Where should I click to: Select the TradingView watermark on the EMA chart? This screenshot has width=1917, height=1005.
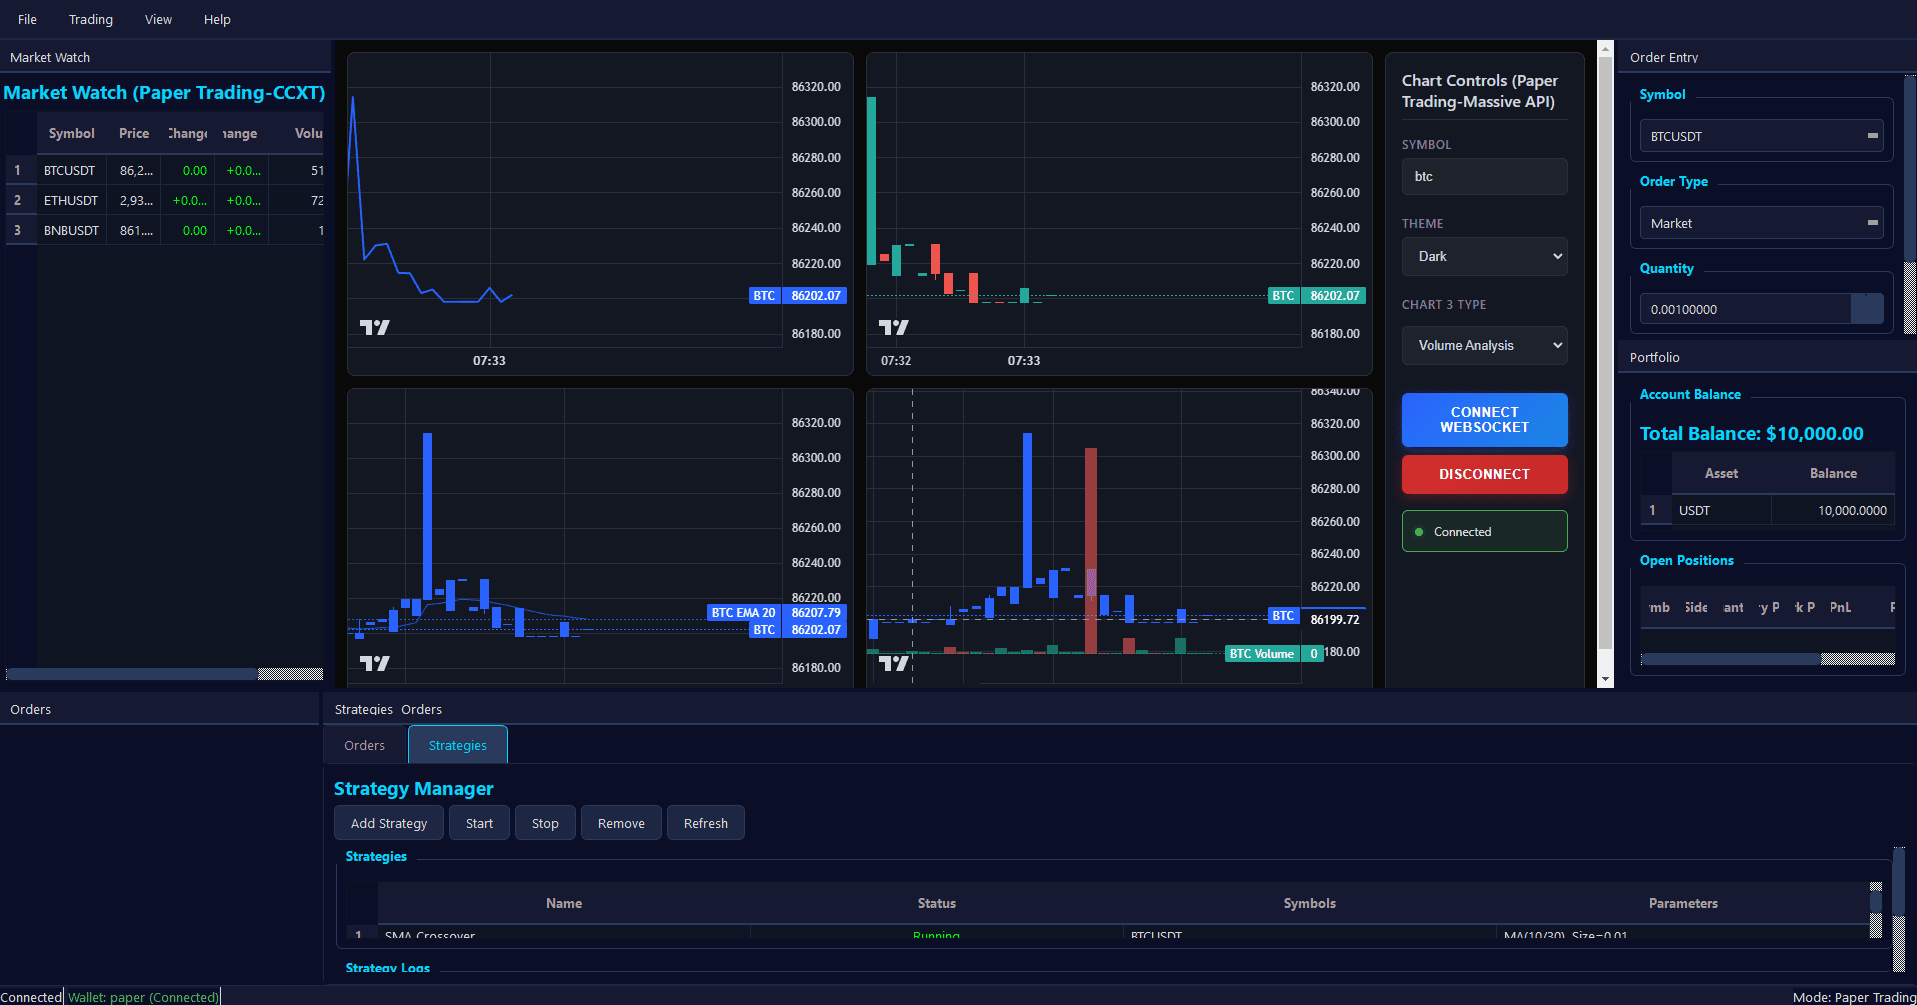375,662
